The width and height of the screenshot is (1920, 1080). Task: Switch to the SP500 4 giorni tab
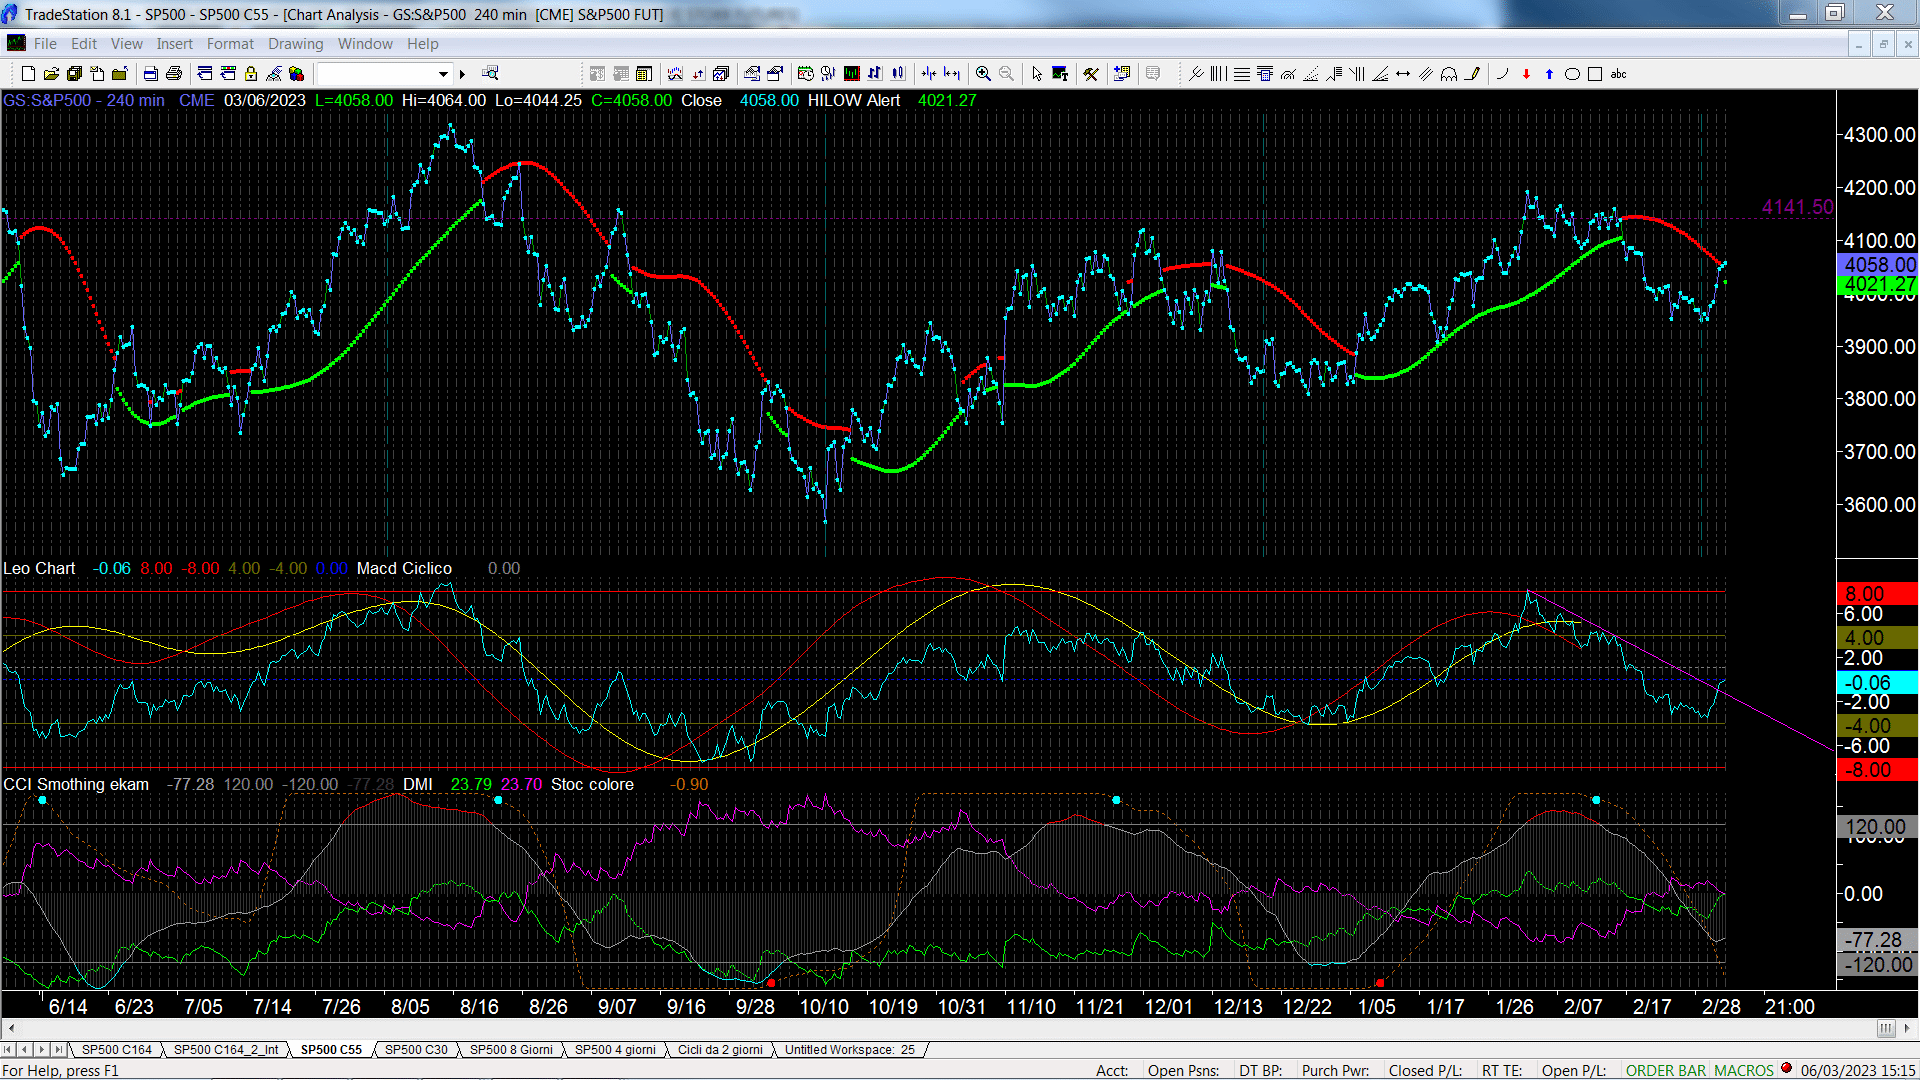(x=615, y=1050)
